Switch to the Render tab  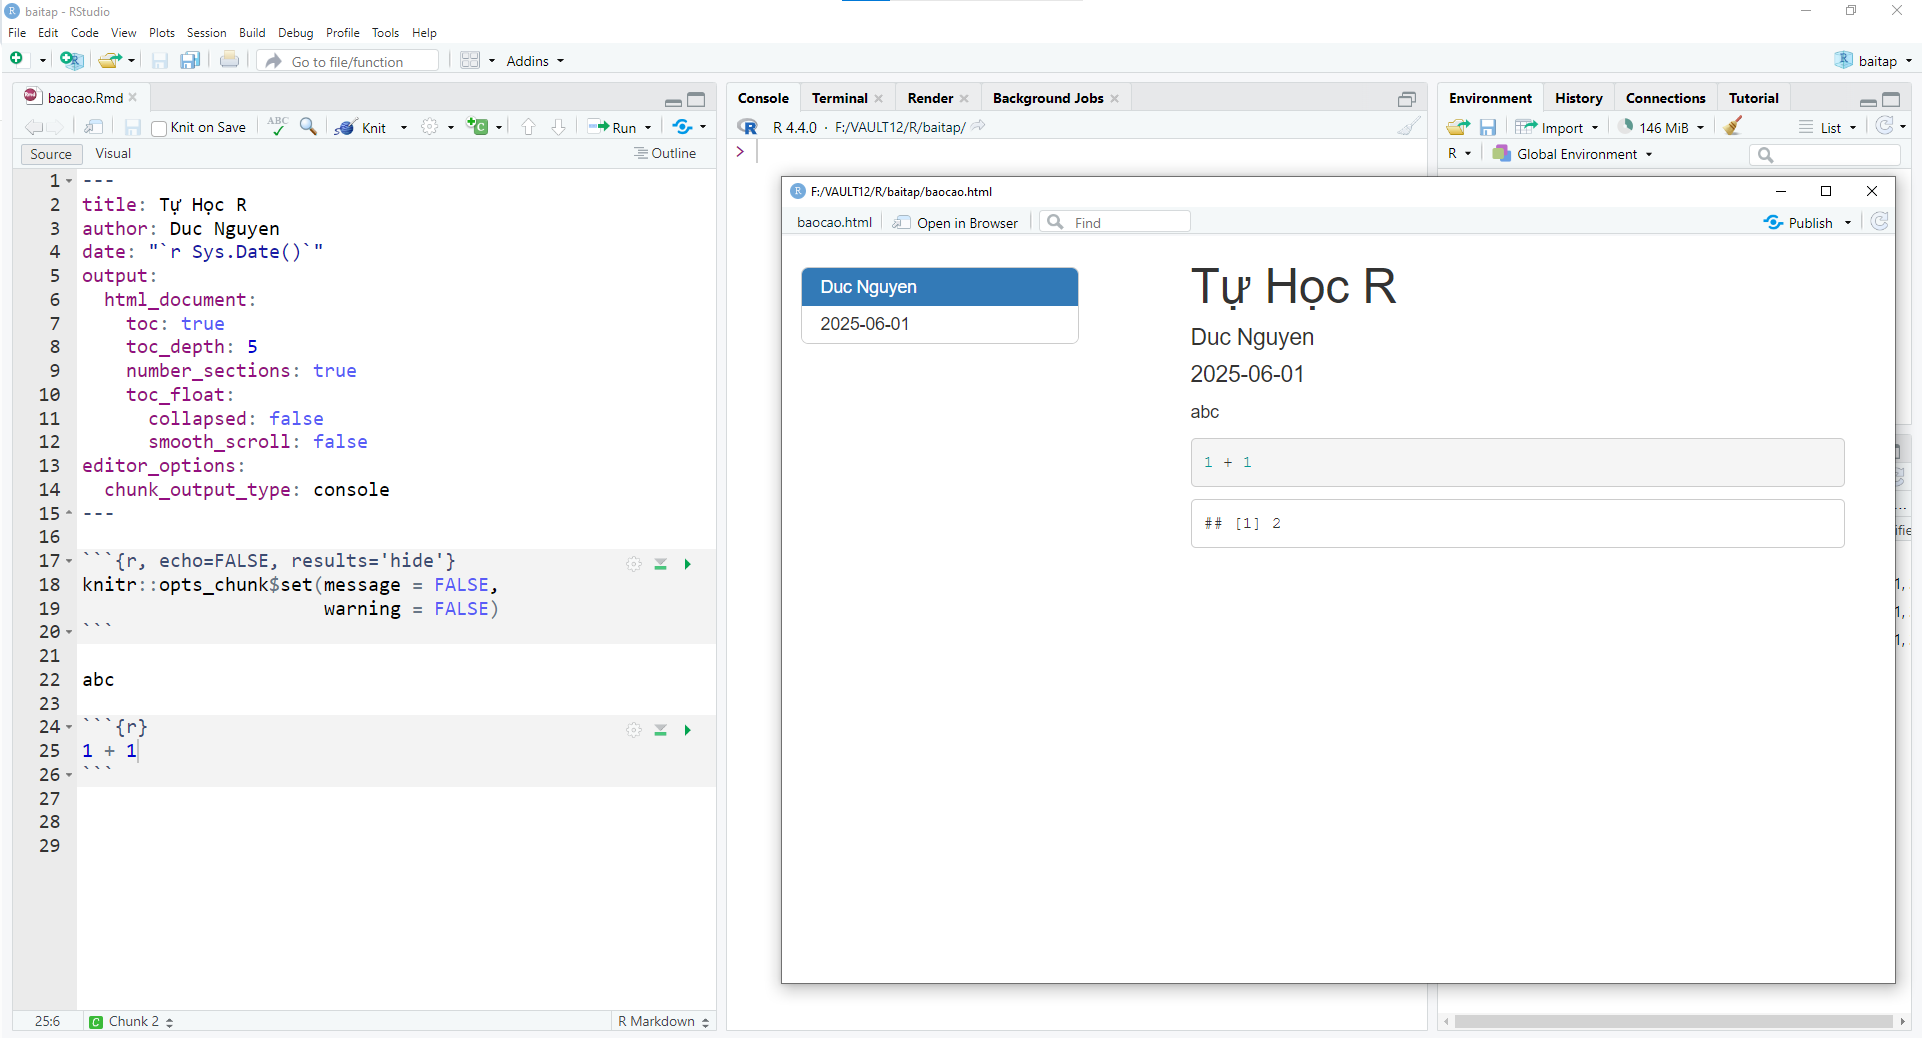pos(930,98)
